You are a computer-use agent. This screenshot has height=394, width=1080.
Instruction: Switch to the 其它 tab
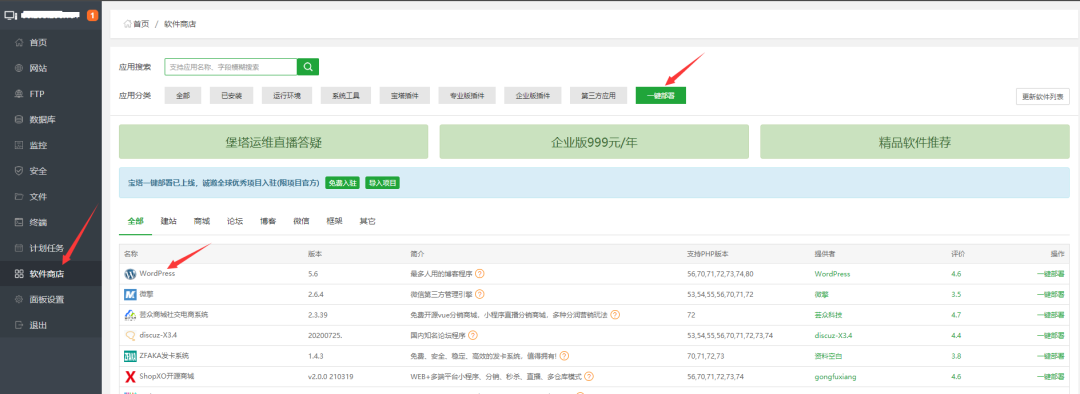click(367, 222)
